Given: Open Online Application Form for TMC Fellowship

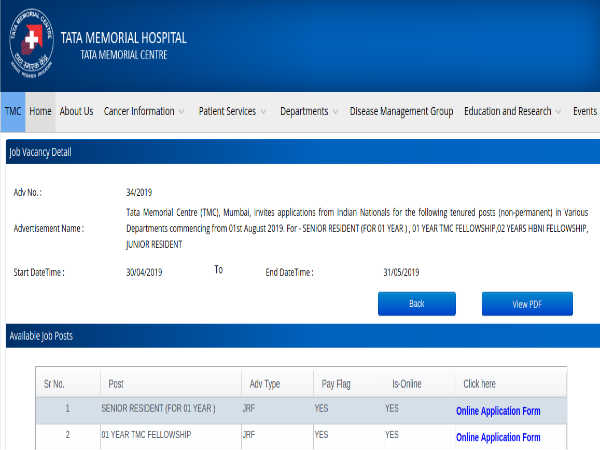Looking at the screenshot, I should tap(498, 437).
